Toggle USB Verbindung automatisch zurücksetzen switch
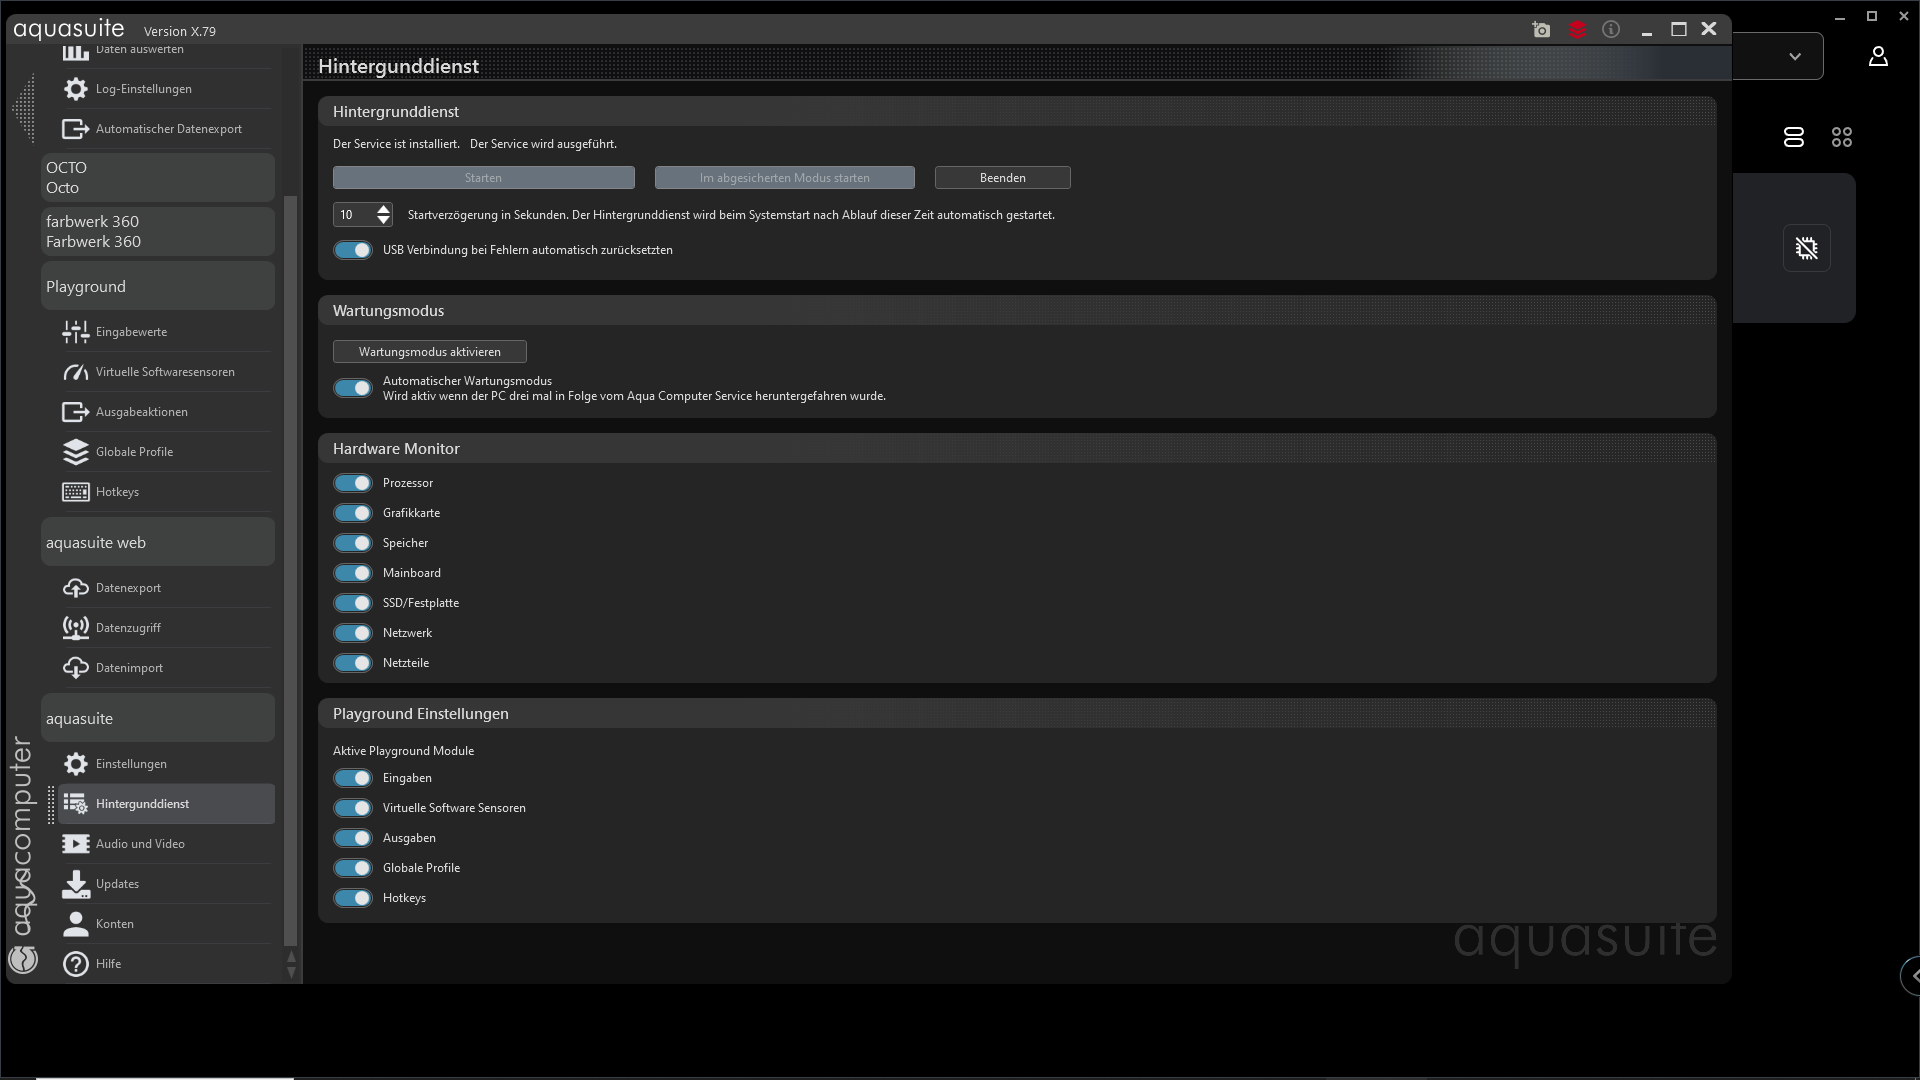The width and height of the screenshot is (1920, 1080). pyautogui.click(x=353, y=250)
